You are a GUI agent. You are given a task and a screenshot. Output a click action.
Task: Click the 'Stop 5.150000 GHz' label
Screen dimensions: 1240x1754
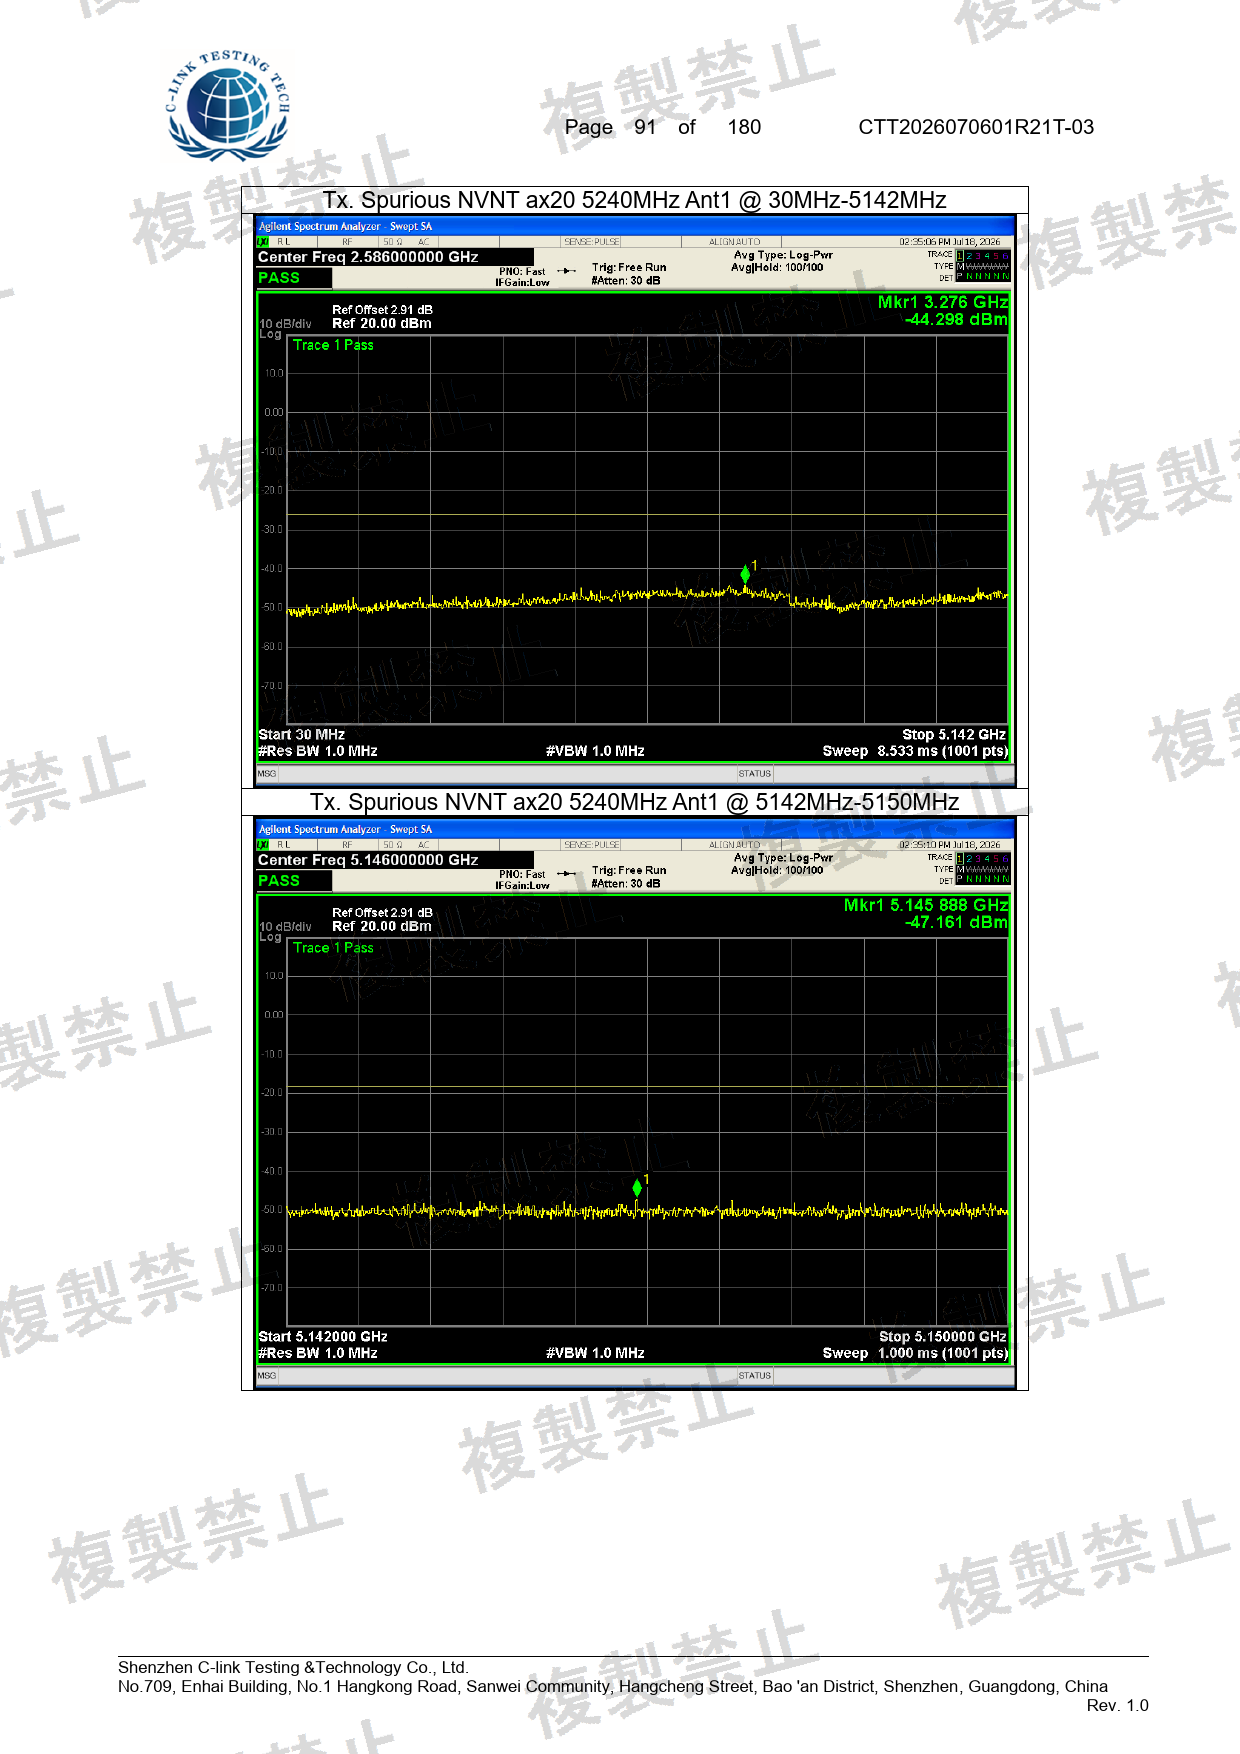tap(943, 1337)
